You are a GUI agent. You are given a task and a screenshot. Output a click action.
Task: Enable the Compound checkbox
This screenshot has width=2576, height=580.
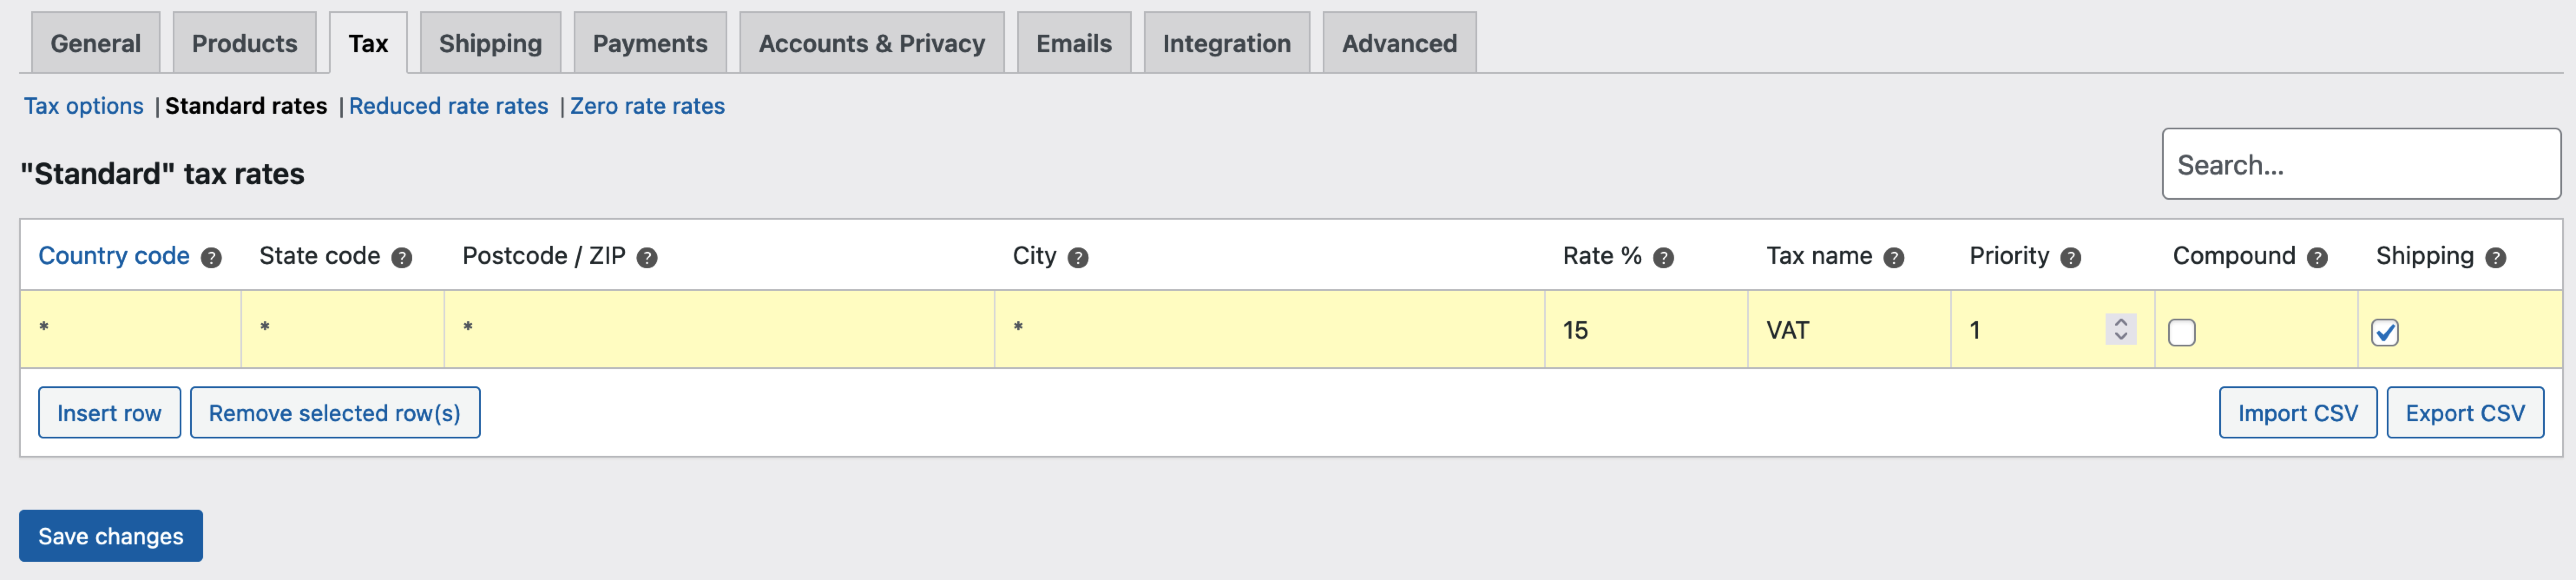(x=2182, y=333)
